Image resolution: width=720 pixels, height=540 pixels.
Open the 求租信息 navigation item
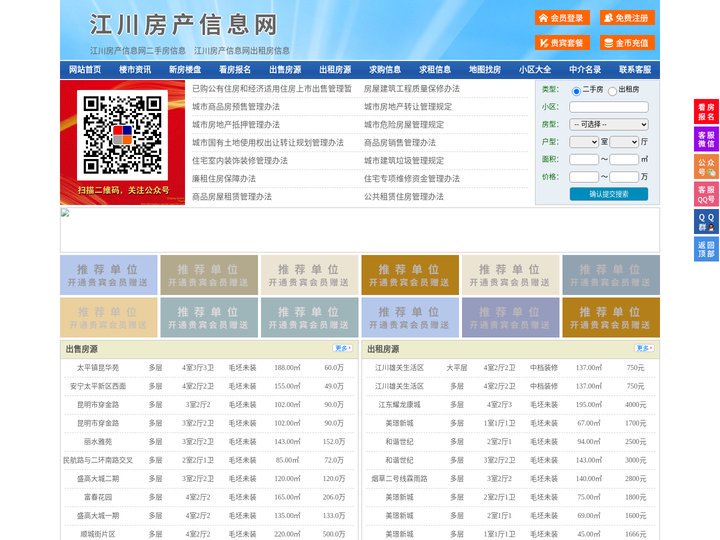click(435, 70)
